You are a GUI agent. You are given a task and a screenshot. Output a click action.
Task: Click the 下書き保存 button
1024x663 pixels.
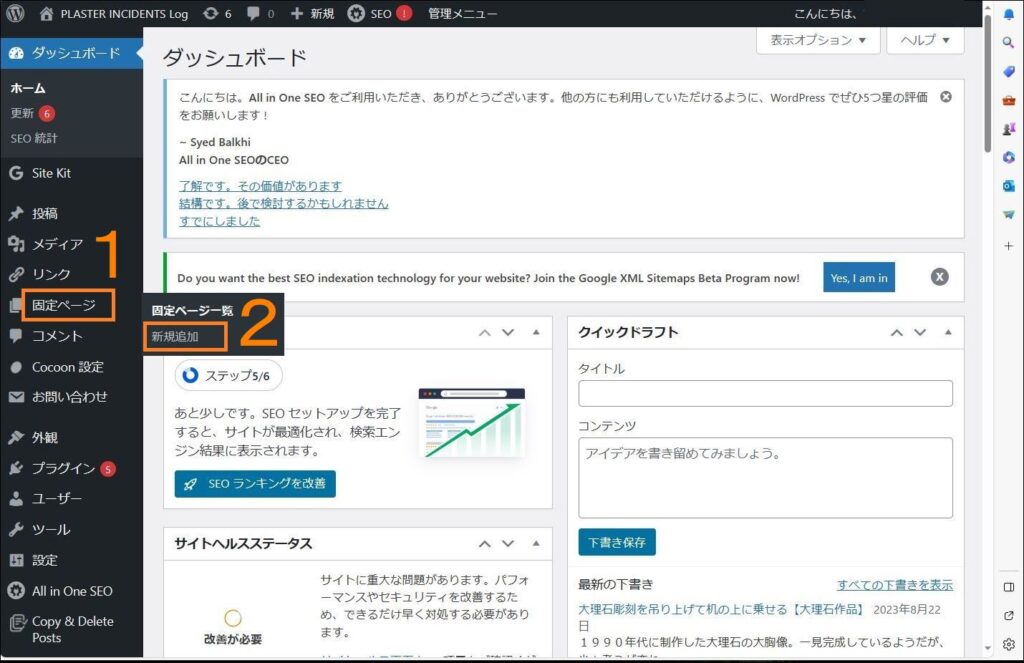pyautogui.click(x=617, y=542)
